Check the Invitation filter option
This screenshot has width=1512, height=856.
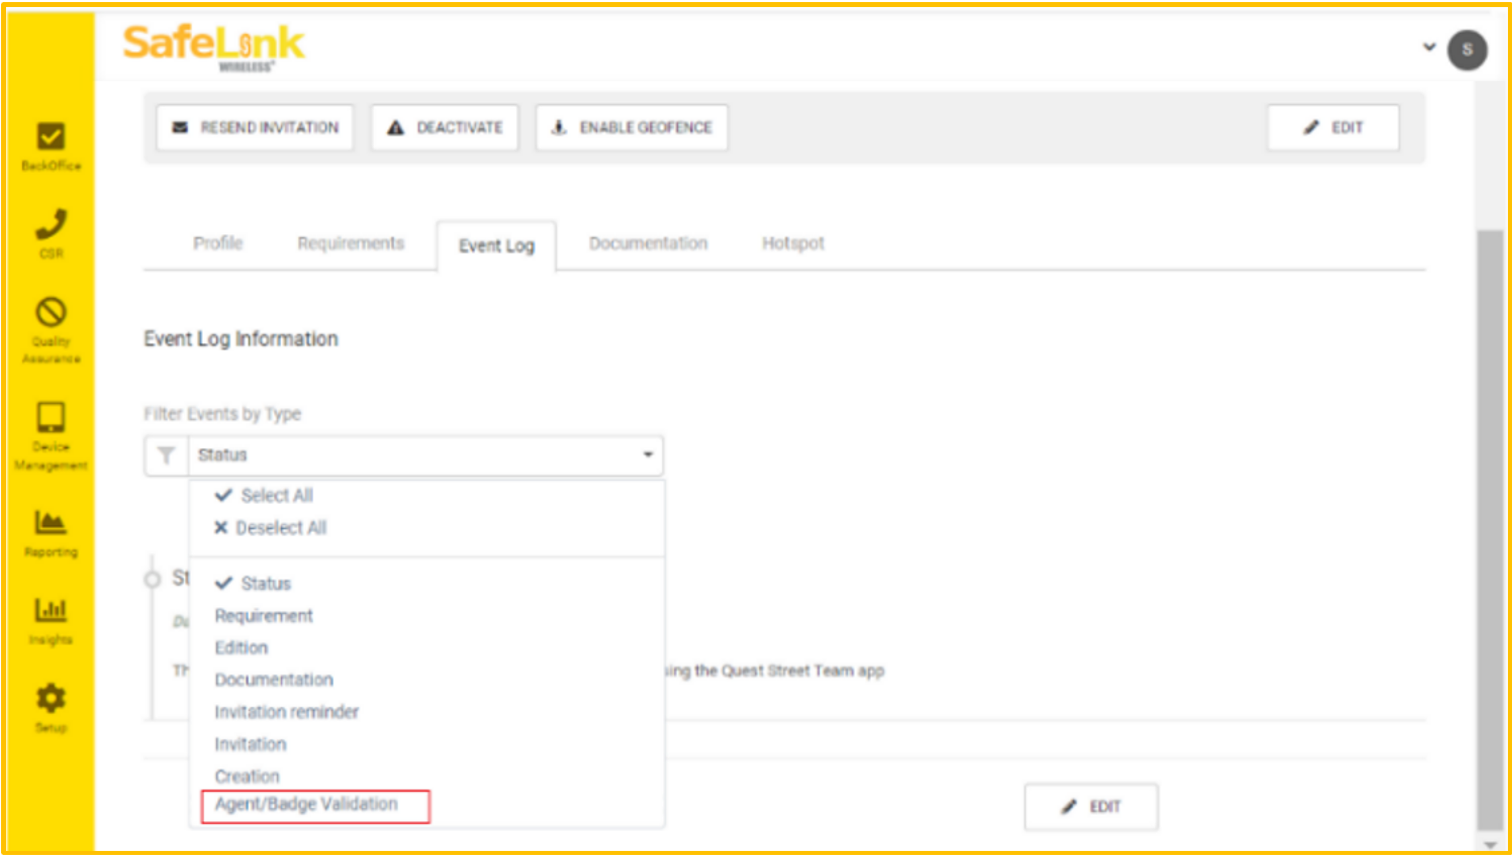coord(250,744)
